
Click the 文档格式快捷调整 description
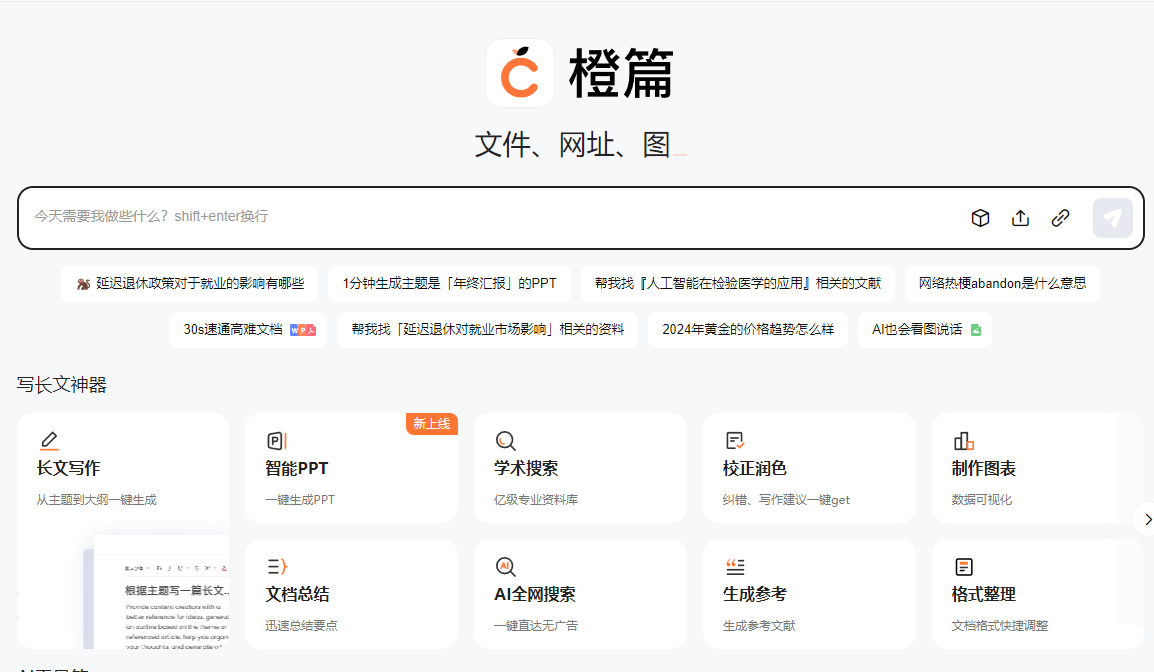(x=999, y=626)
